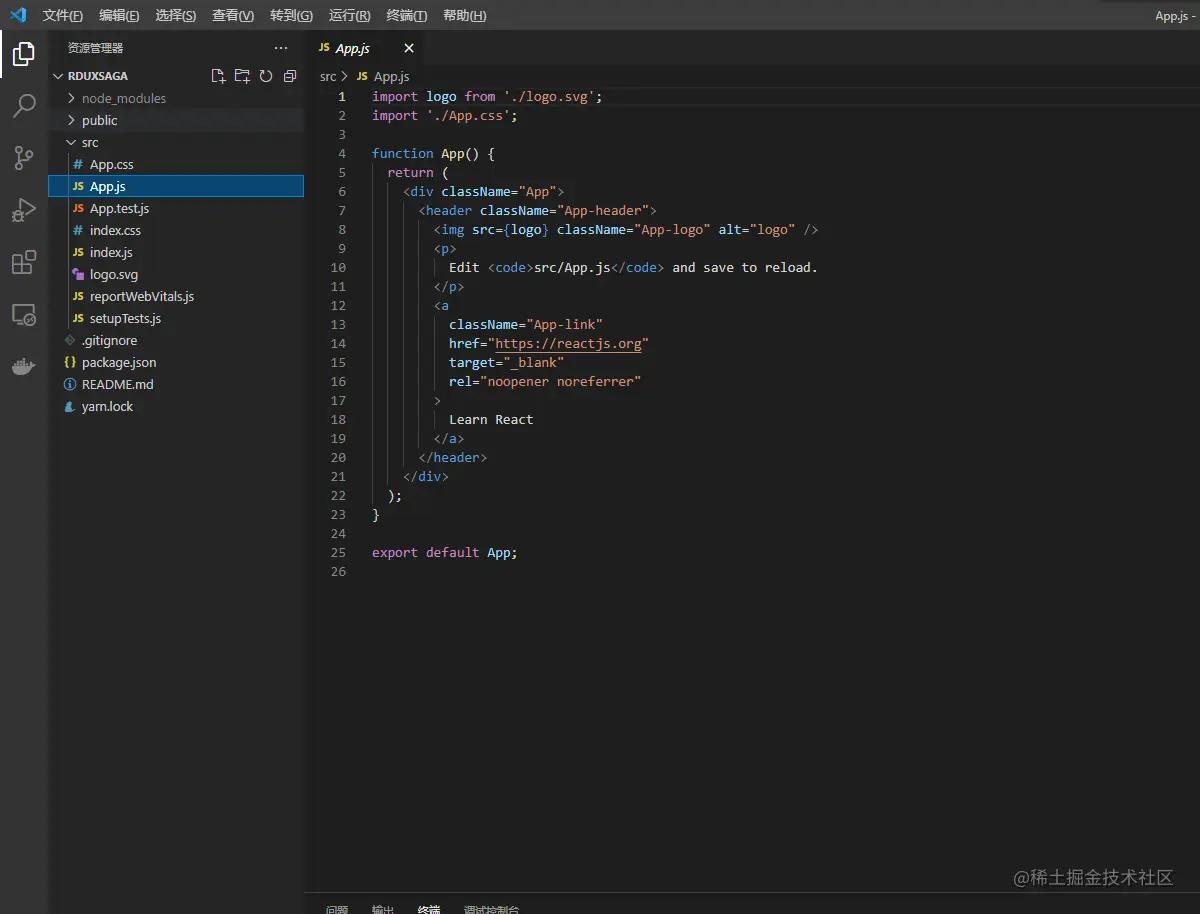Click the braces icon beside package.json
Image resolution: width=1200 pixels, height=914 pixels.
coord(70,362)
